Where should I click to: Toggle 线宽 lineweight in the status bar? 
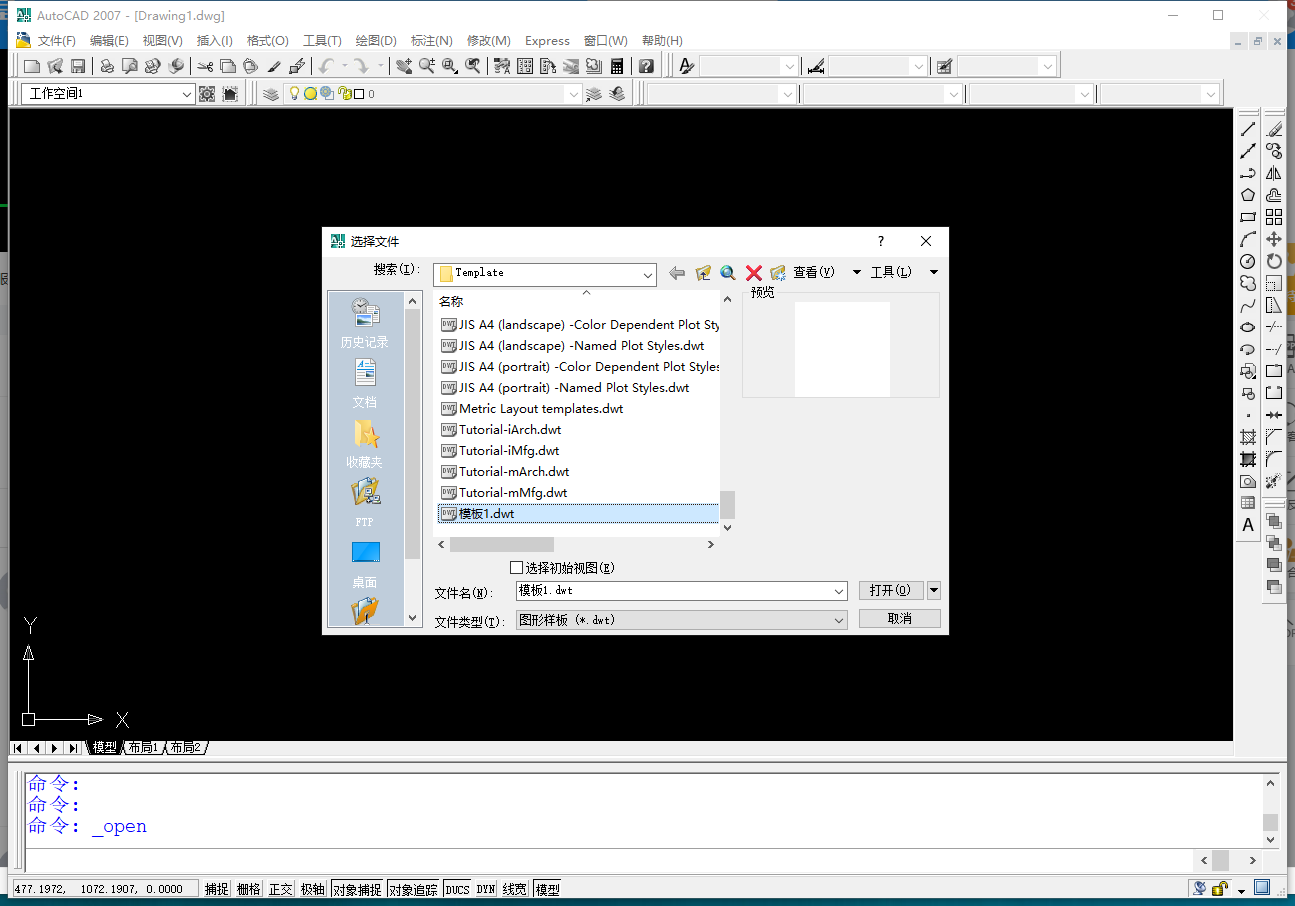[x=515, y=889]
